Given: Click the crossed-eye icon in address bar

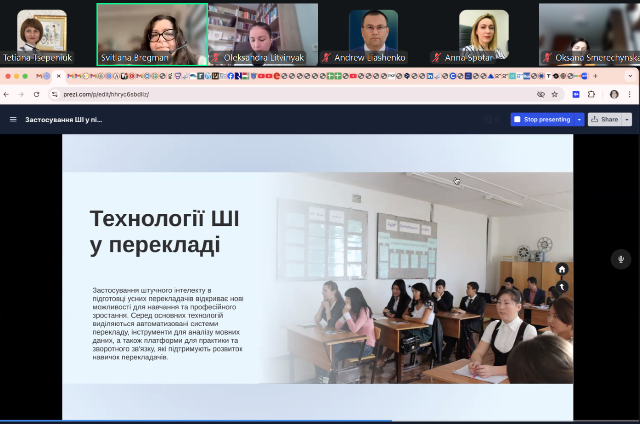Looking at the screenshot, I should (541, 94).
